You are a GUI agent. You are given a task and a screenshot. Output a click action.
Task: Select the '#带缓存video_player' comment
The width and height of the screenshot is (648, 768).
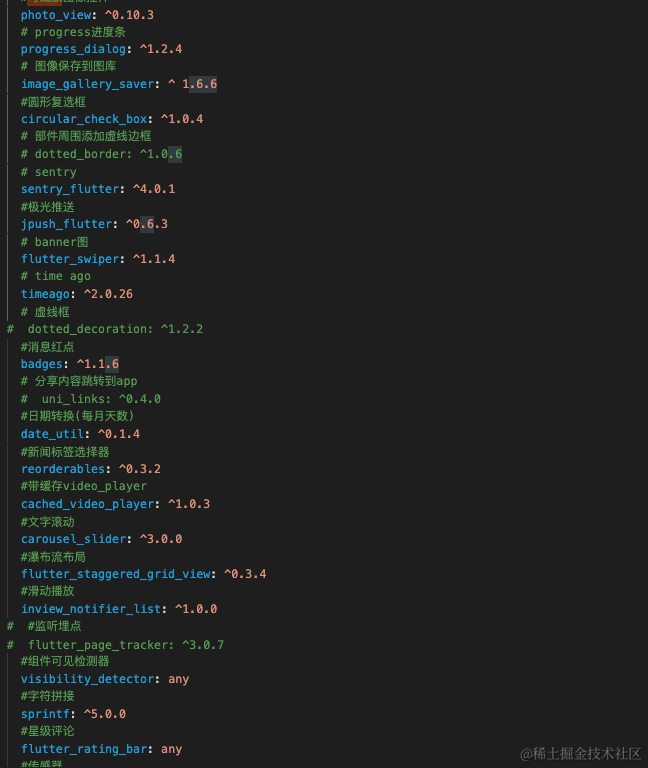(x=84, y=486)
